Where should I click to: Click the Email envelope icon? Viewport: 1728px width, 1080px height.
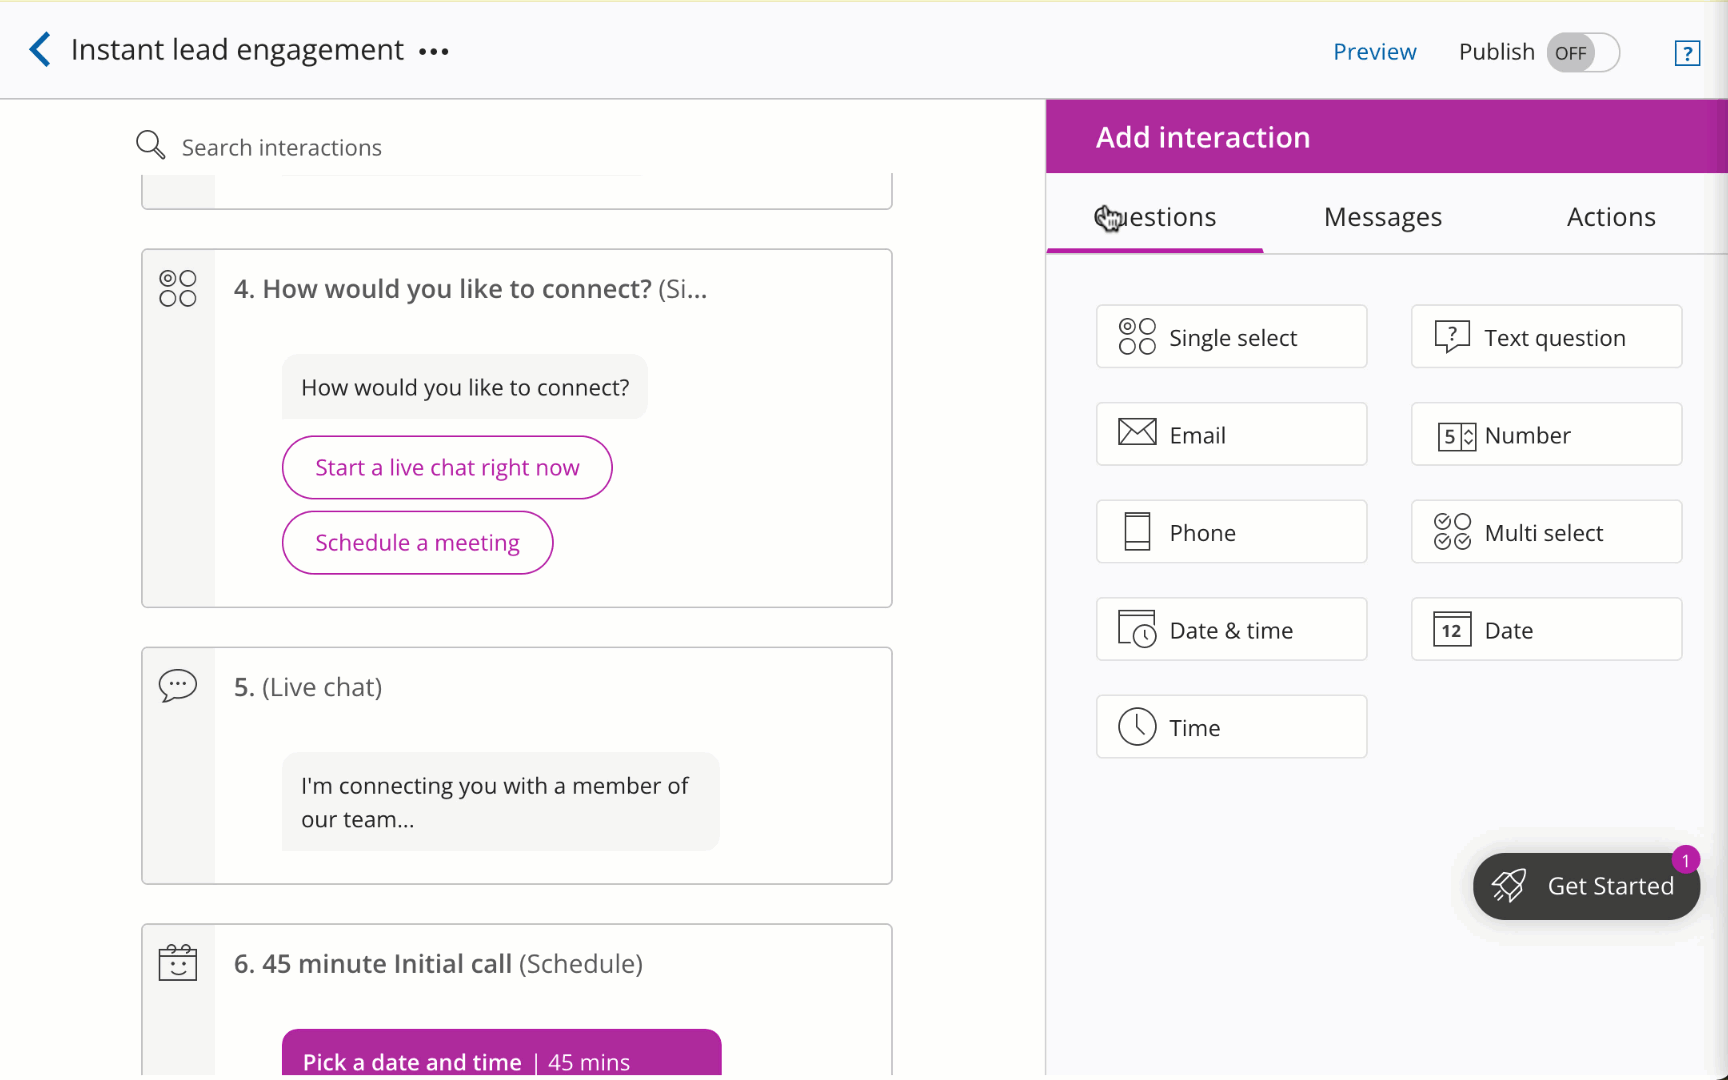(1137, 433)
